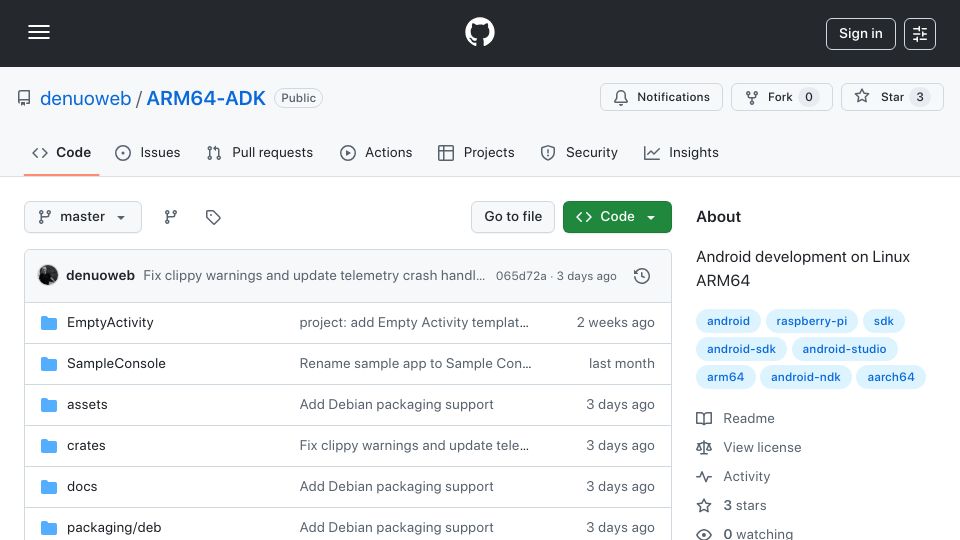Click the Notifications bell button

[x=661, y=97]
